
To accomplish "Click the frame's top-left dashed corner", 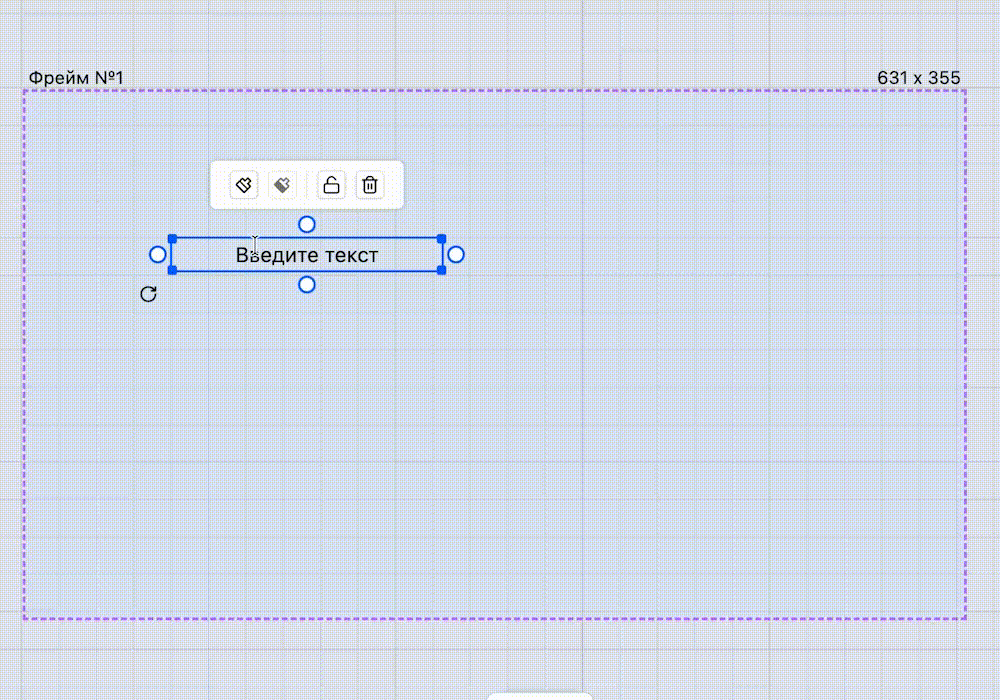I will point(24,91).
